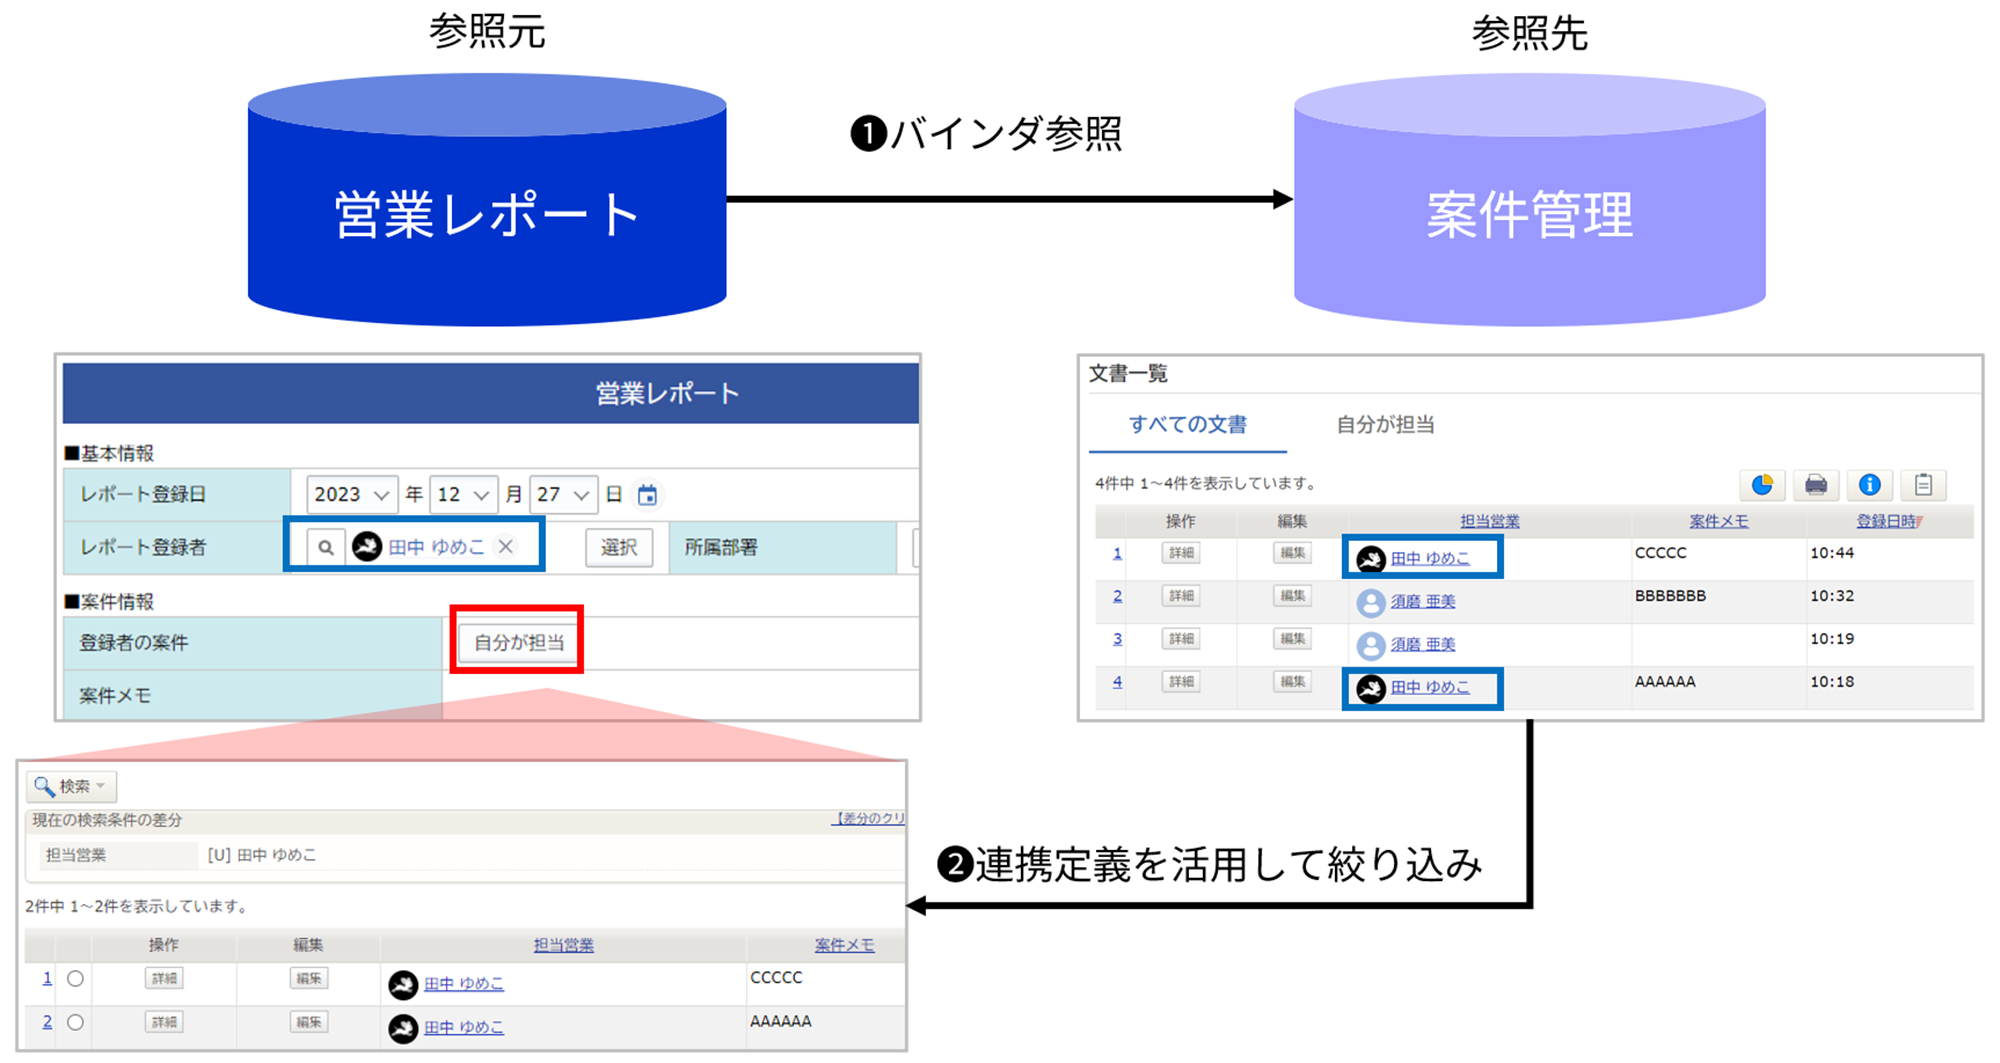This screenshot has height=1063, width=2000.
Task: Sort search results by 担当営業 header
Action: [563, 945]
